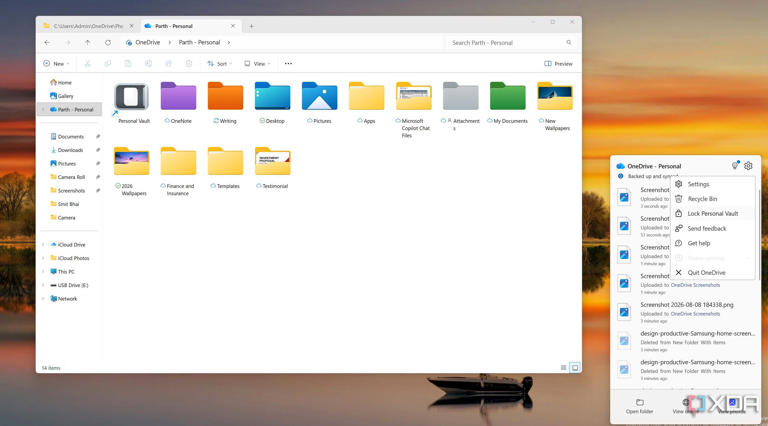Select the gray Attachments folder
This screenshot has height=426, width=768.
click(x=460, y=106)
